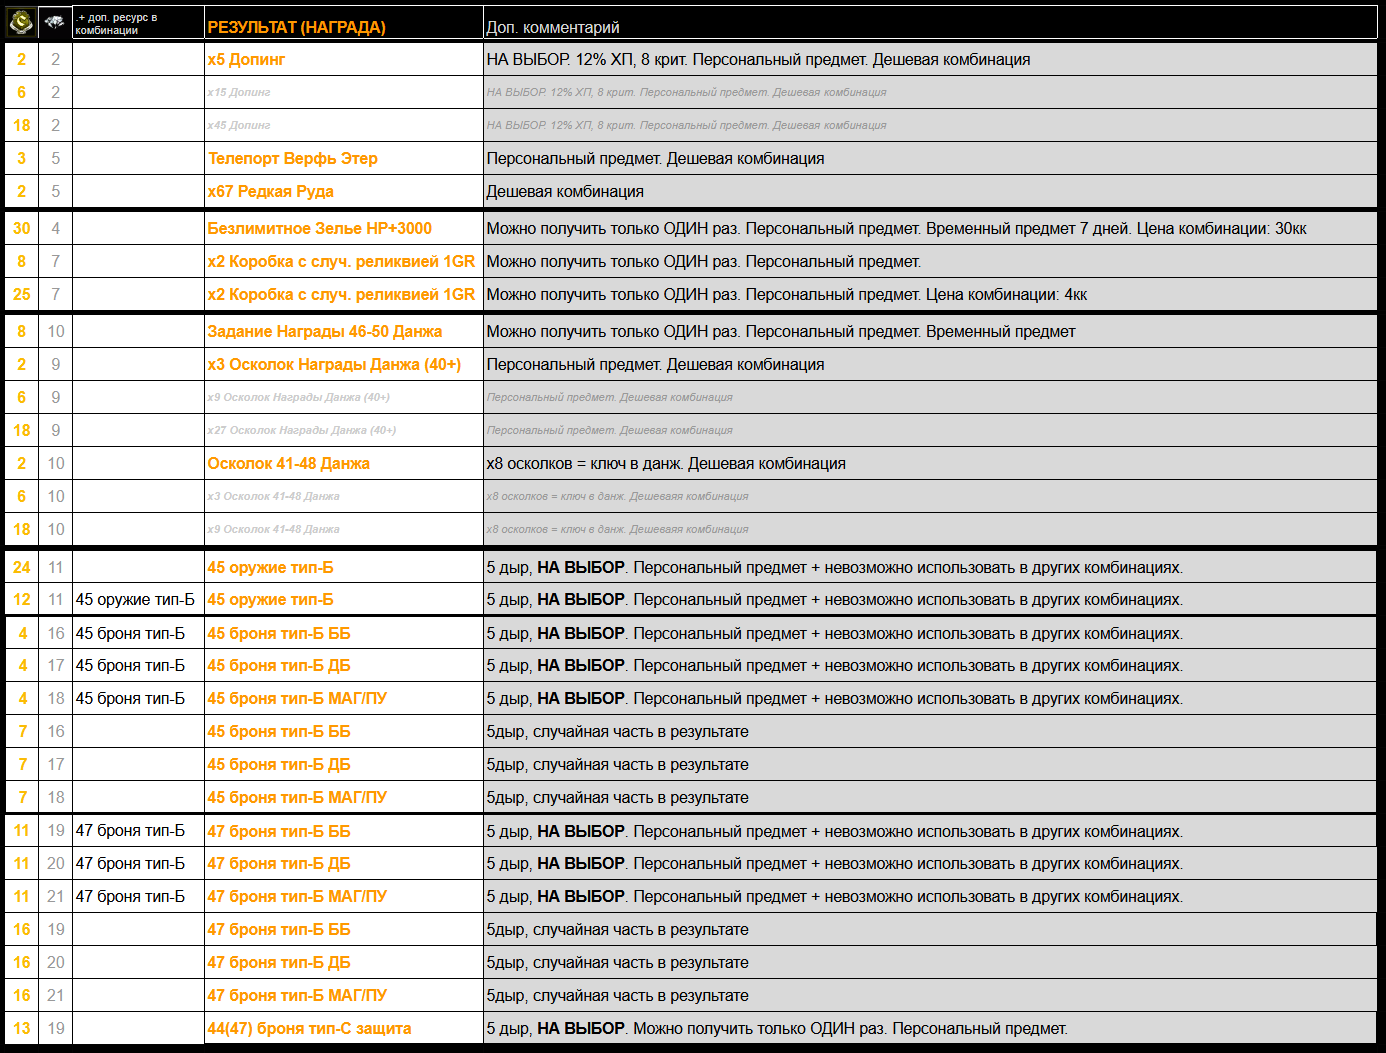Screen dimensions: 1386x1053
Task: Select the orange "Осколок 41-48 Данжа" reward
Action: click(289, 463)
